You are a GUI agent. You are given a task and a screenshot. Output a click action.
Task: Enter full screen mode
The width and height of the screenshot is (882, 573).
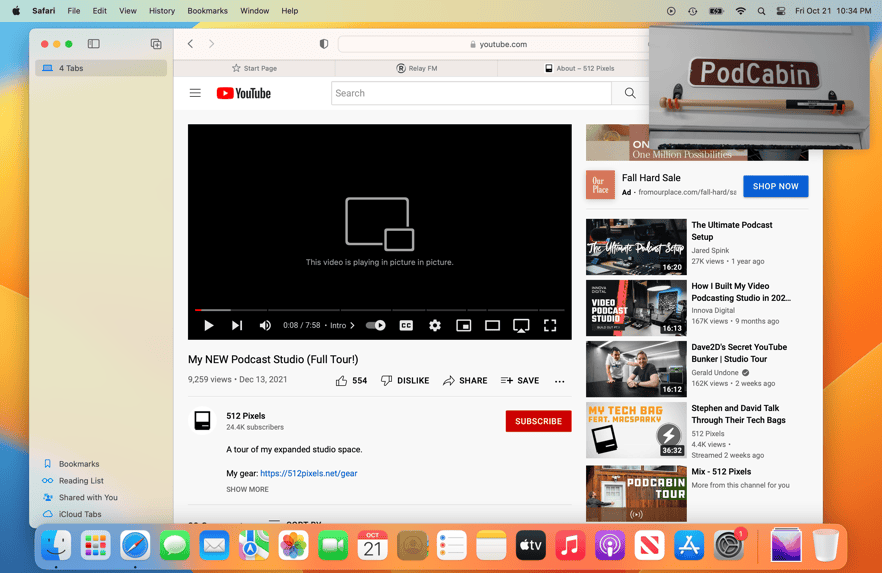click(x=550, y=326)
